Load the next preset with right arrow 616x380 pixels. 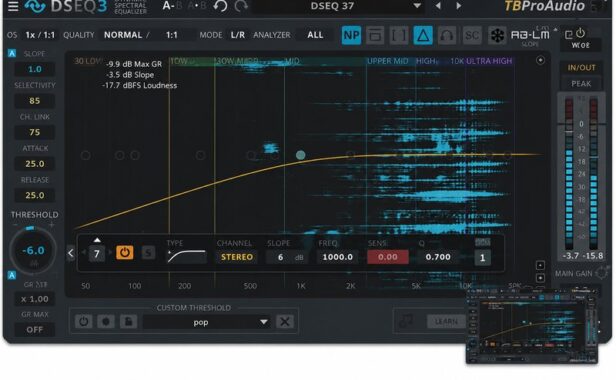(458, 6)
